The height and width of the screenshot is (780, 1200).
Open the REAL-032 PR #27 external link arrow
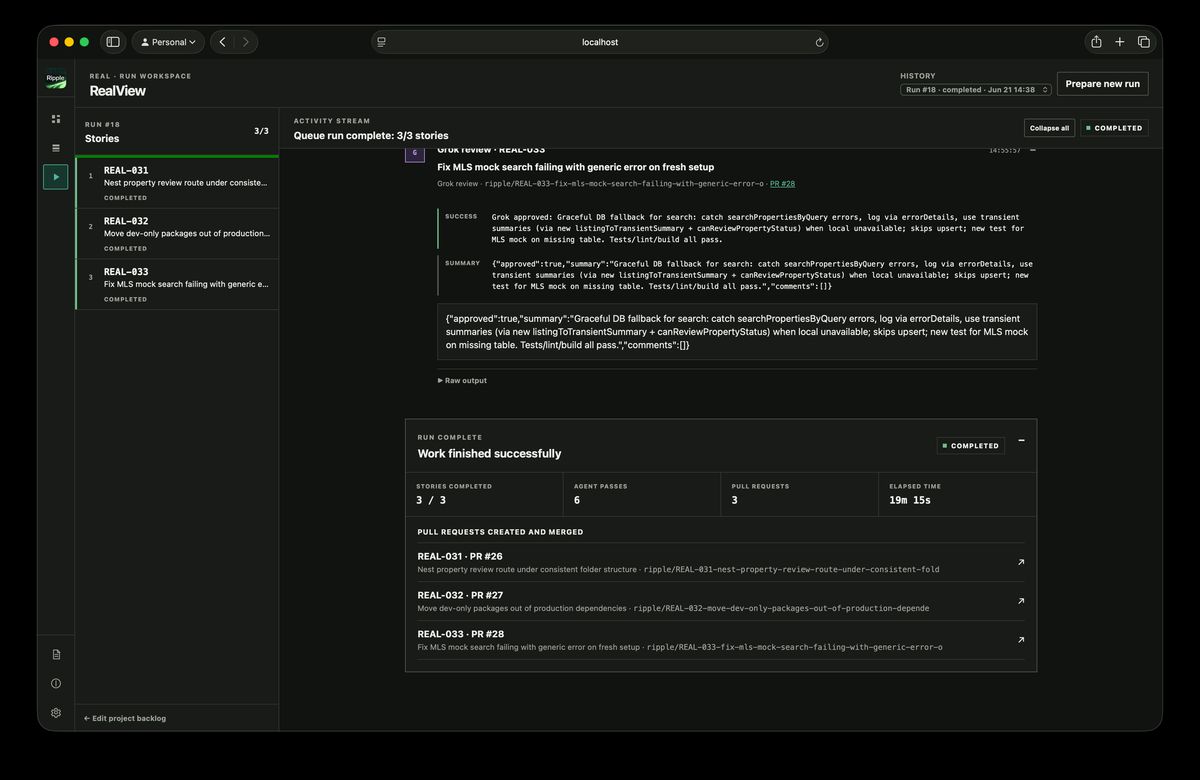click(x=1020, y=601)
